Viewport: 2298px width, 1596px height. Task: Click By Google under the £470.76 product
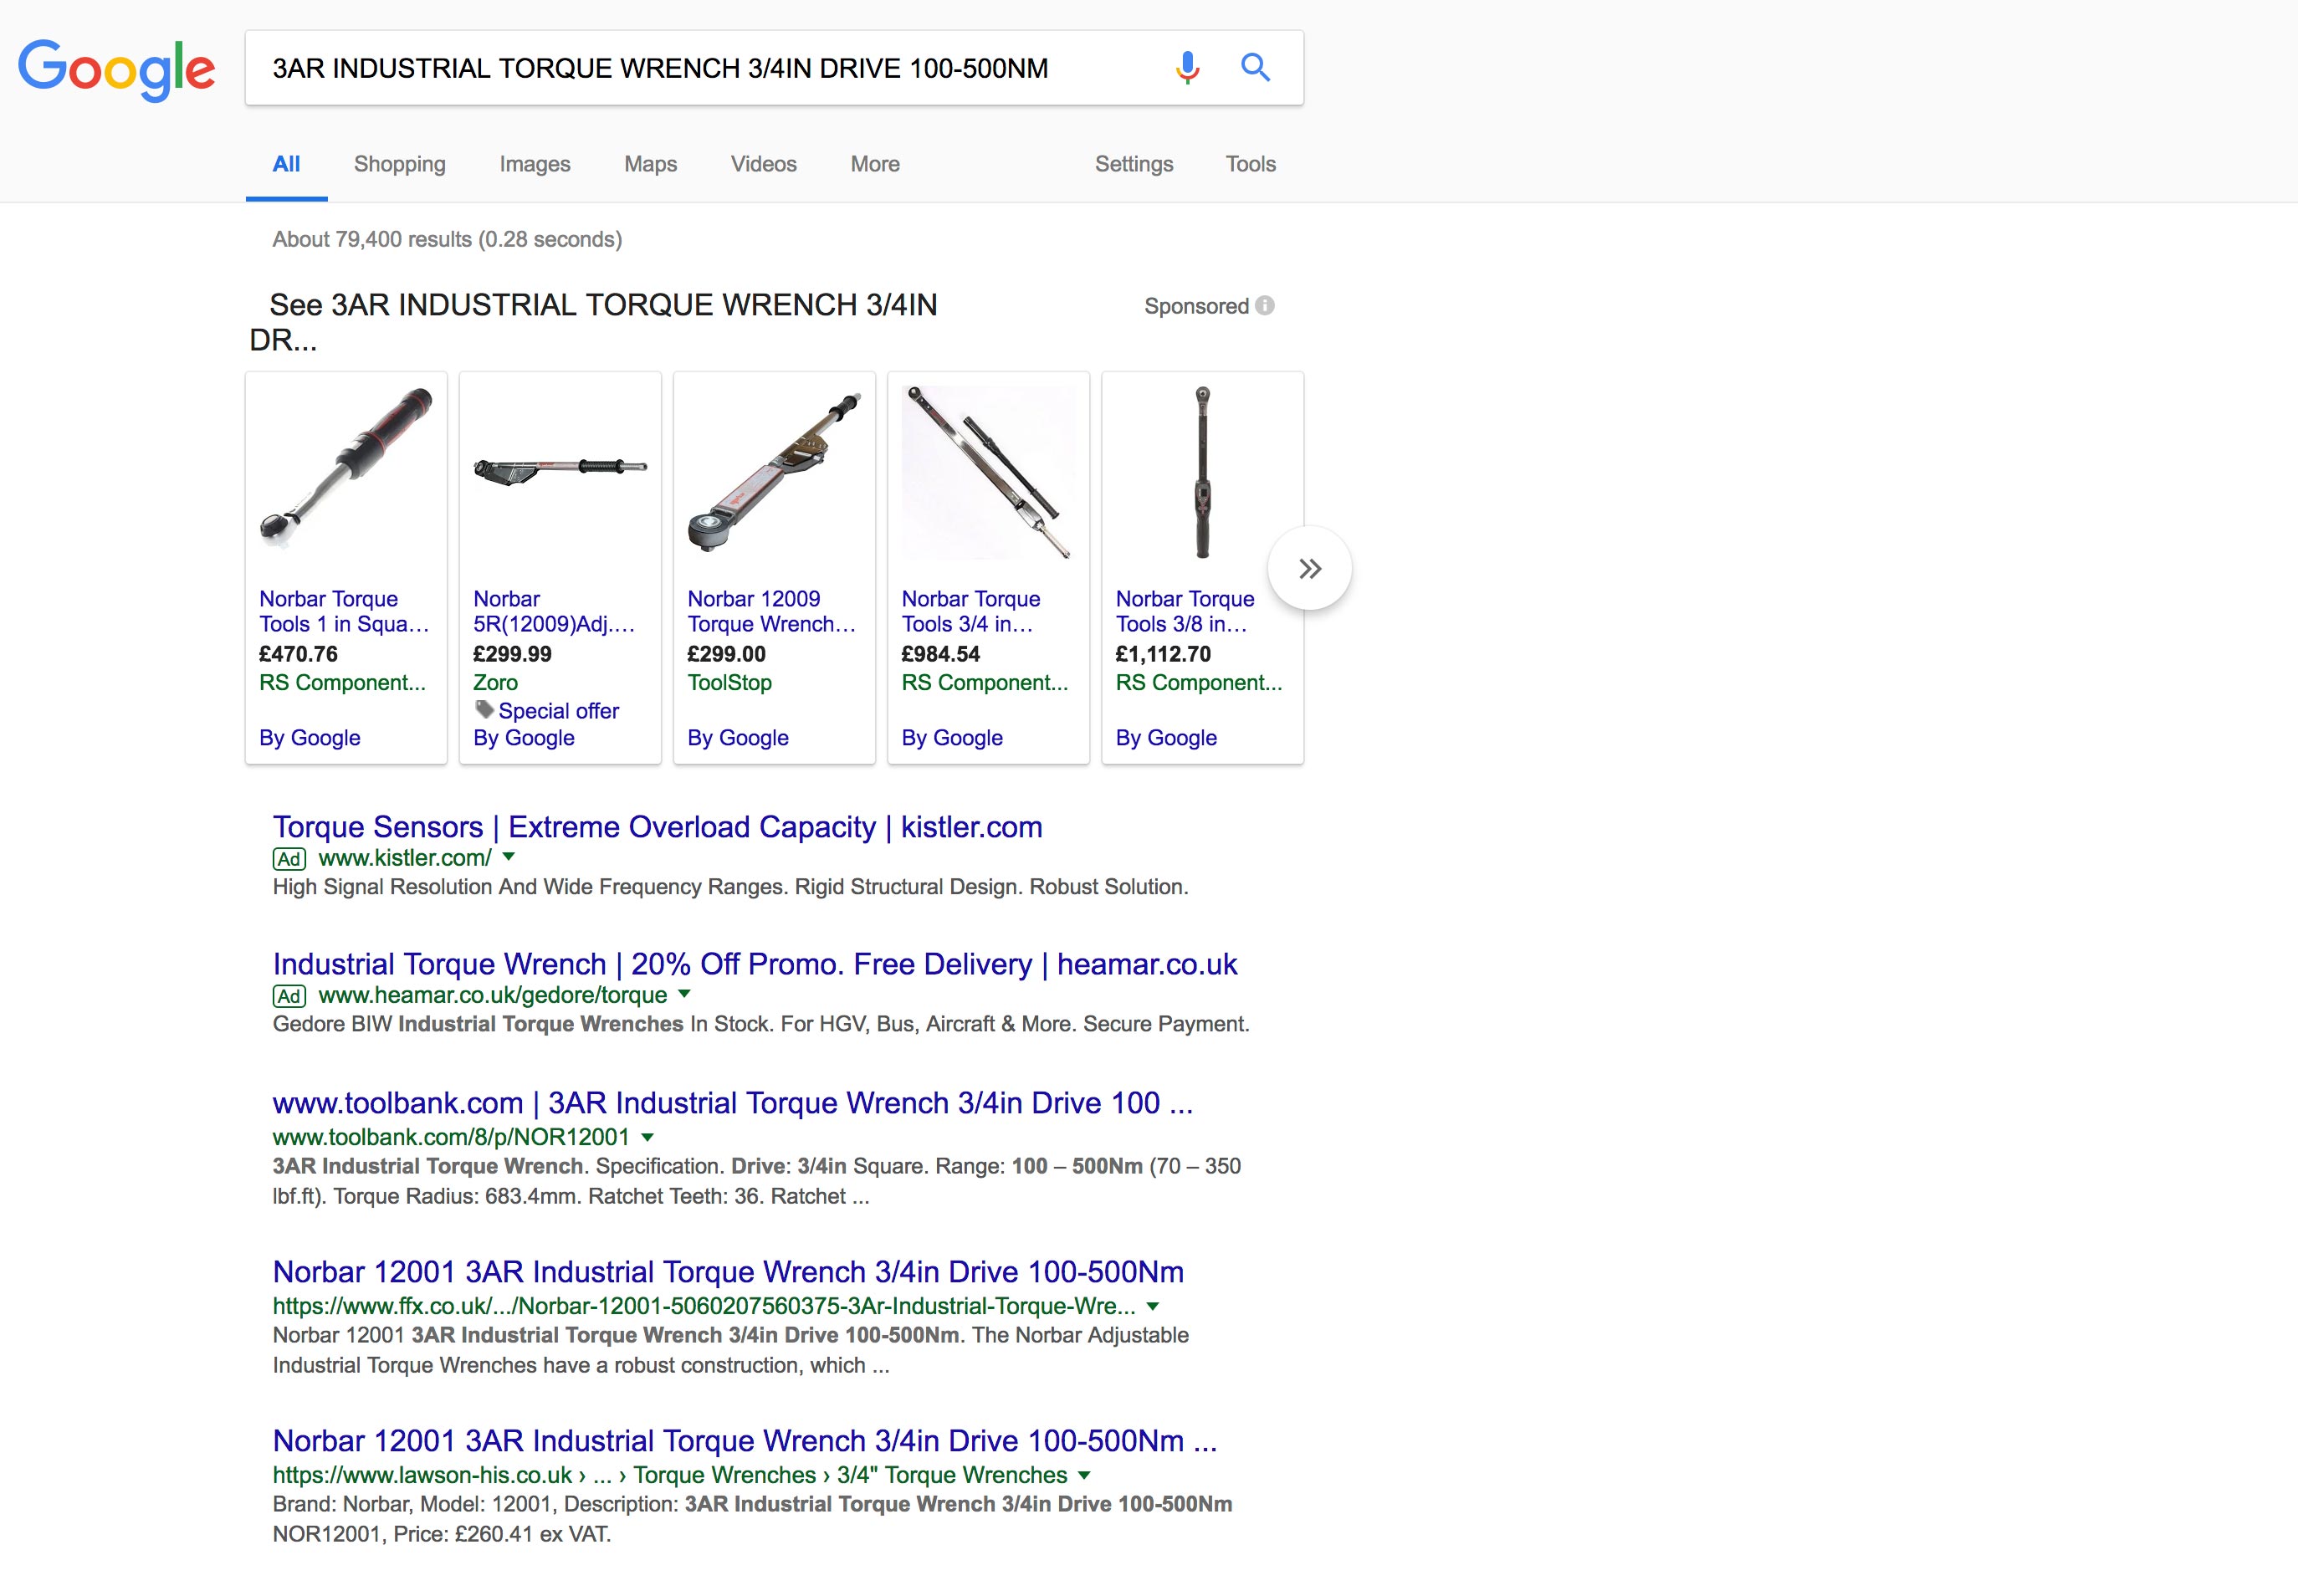click(309, 738)
